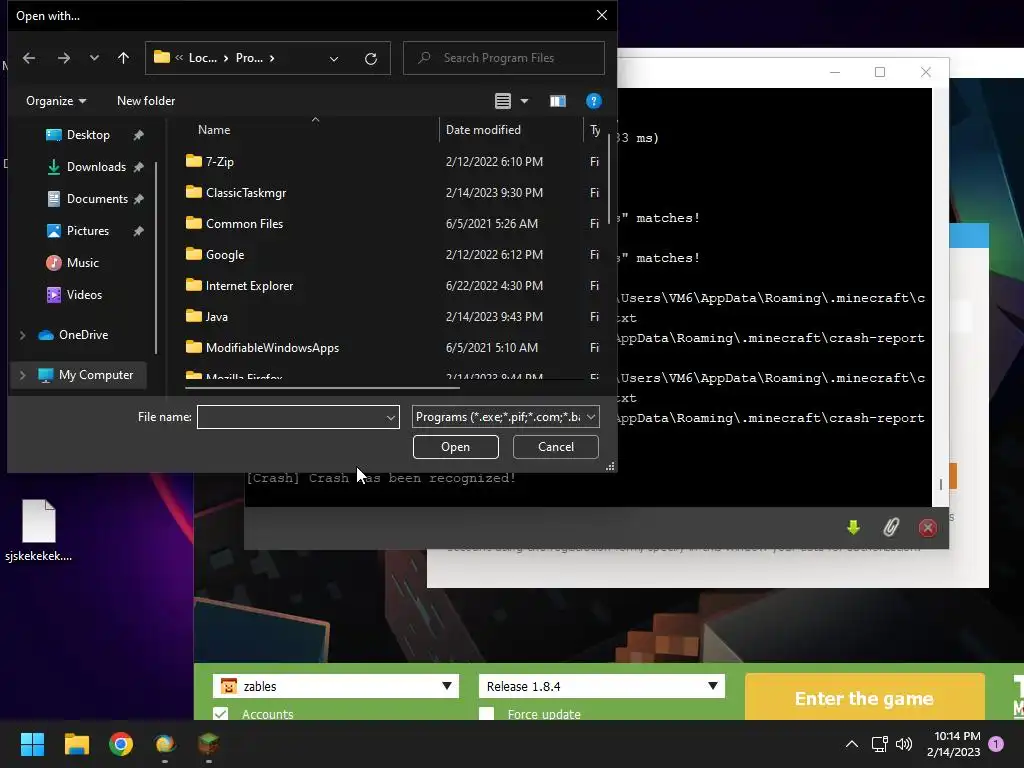This screenshot has height=768, width=1024.
Task: Click the Cancel button
Action: point(556,447)
